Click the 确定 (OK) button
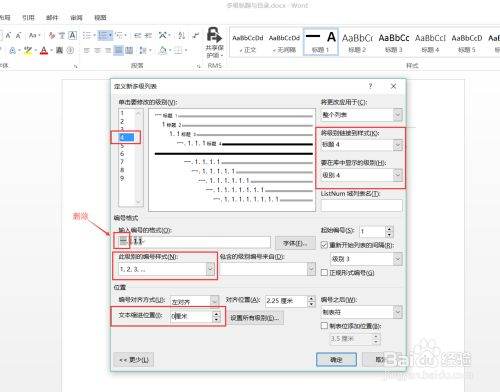500x392 pixels. pos(336,360)
